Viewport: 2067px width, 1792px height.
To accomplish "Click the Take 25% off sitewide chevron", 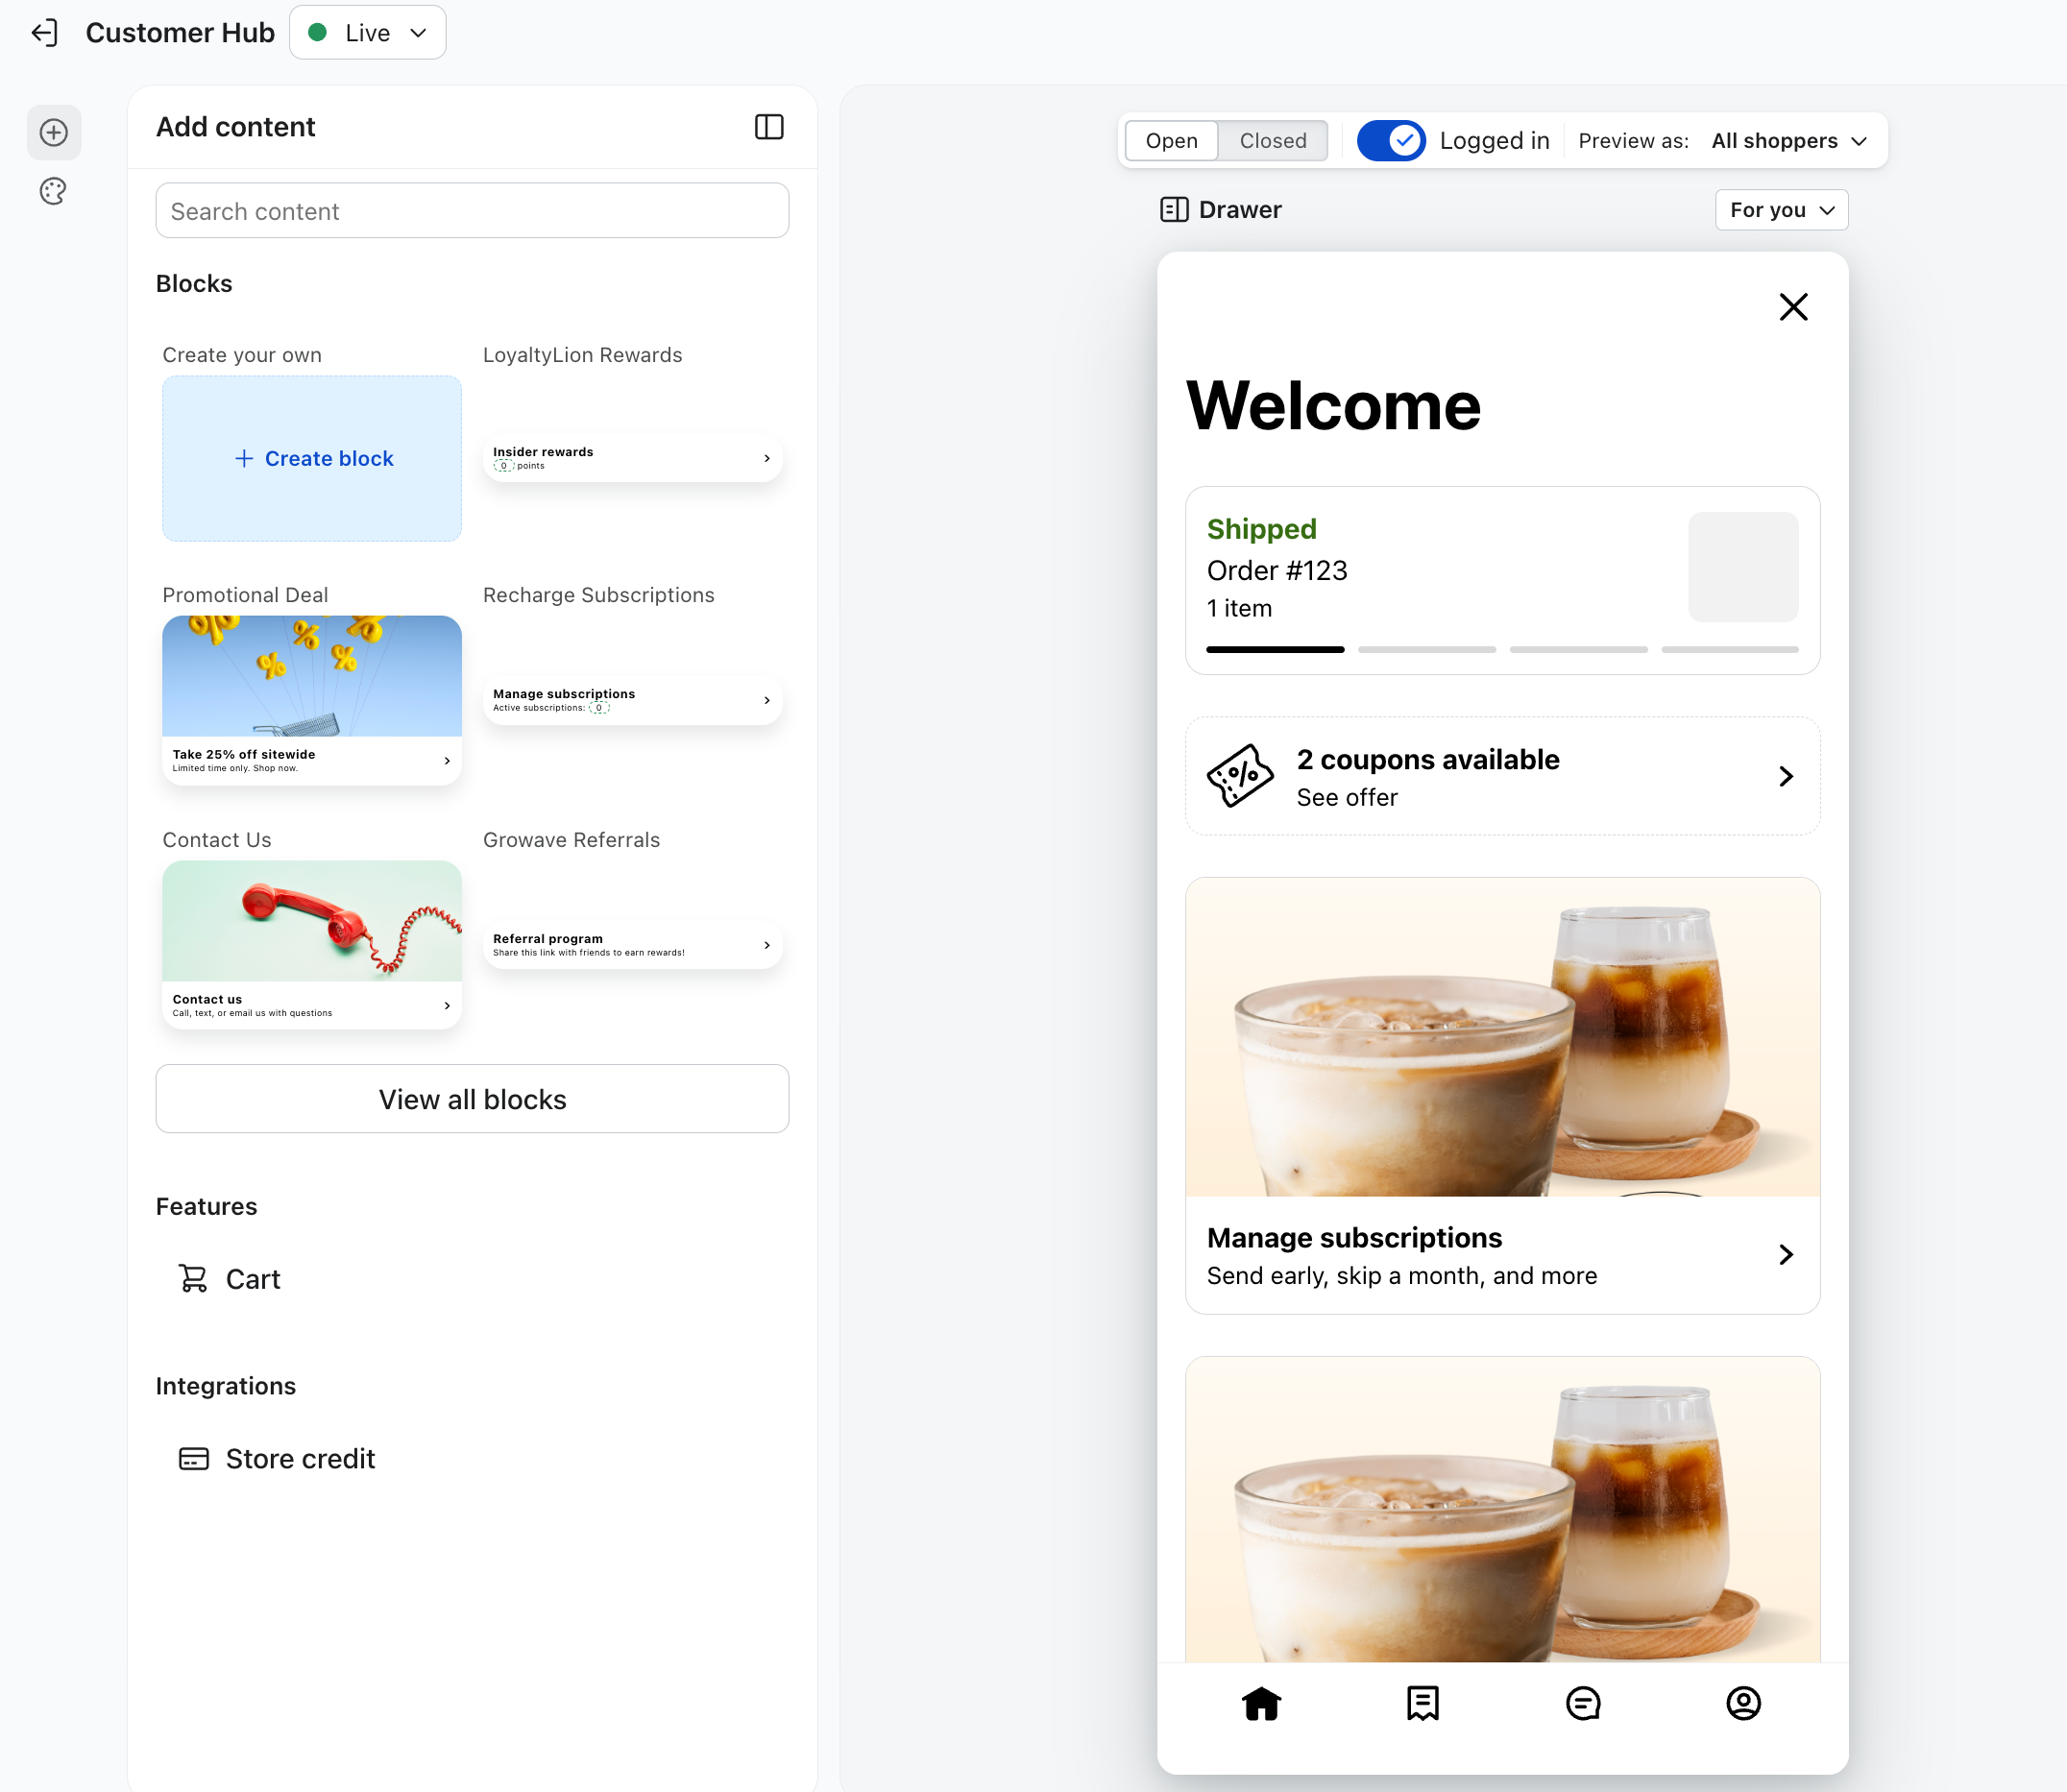I will pyautogui.click(x=447, y=761).
